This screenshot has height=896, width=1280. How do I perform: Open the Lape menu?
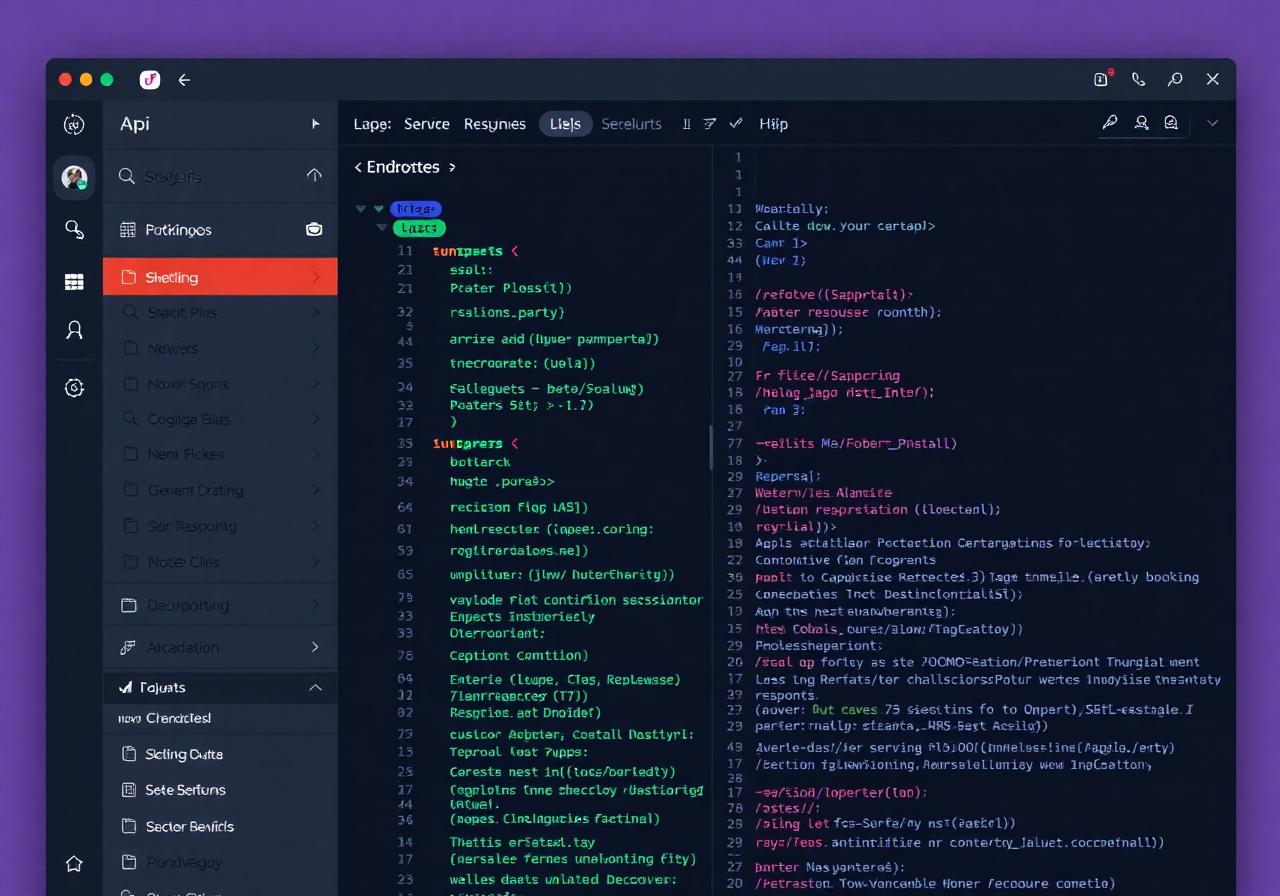click(x=372, y=124)
